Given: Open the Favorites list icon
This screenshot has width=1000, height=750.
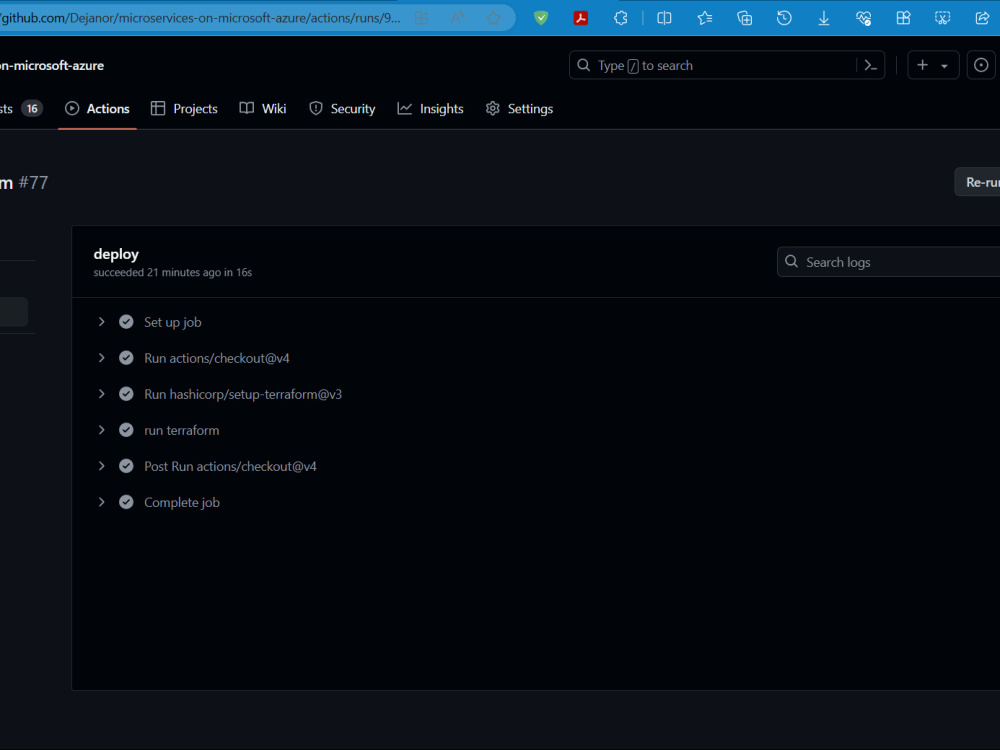Looking at the screenshot, I should click(x=705, y=18).
